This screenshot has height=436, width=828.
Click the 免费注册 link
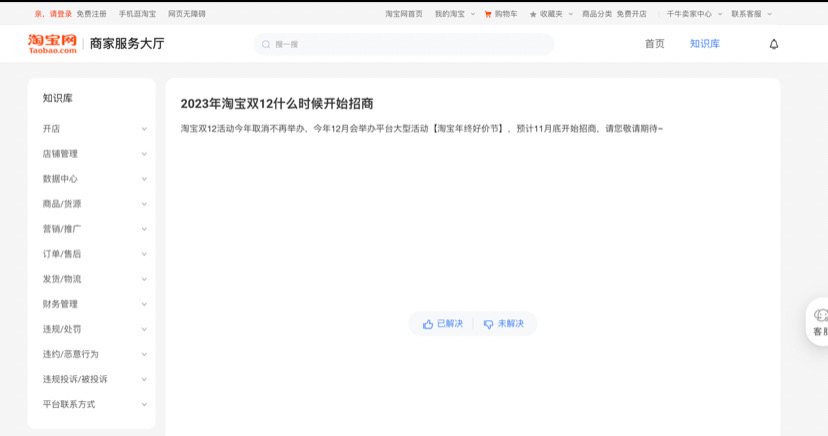point(91,14)
